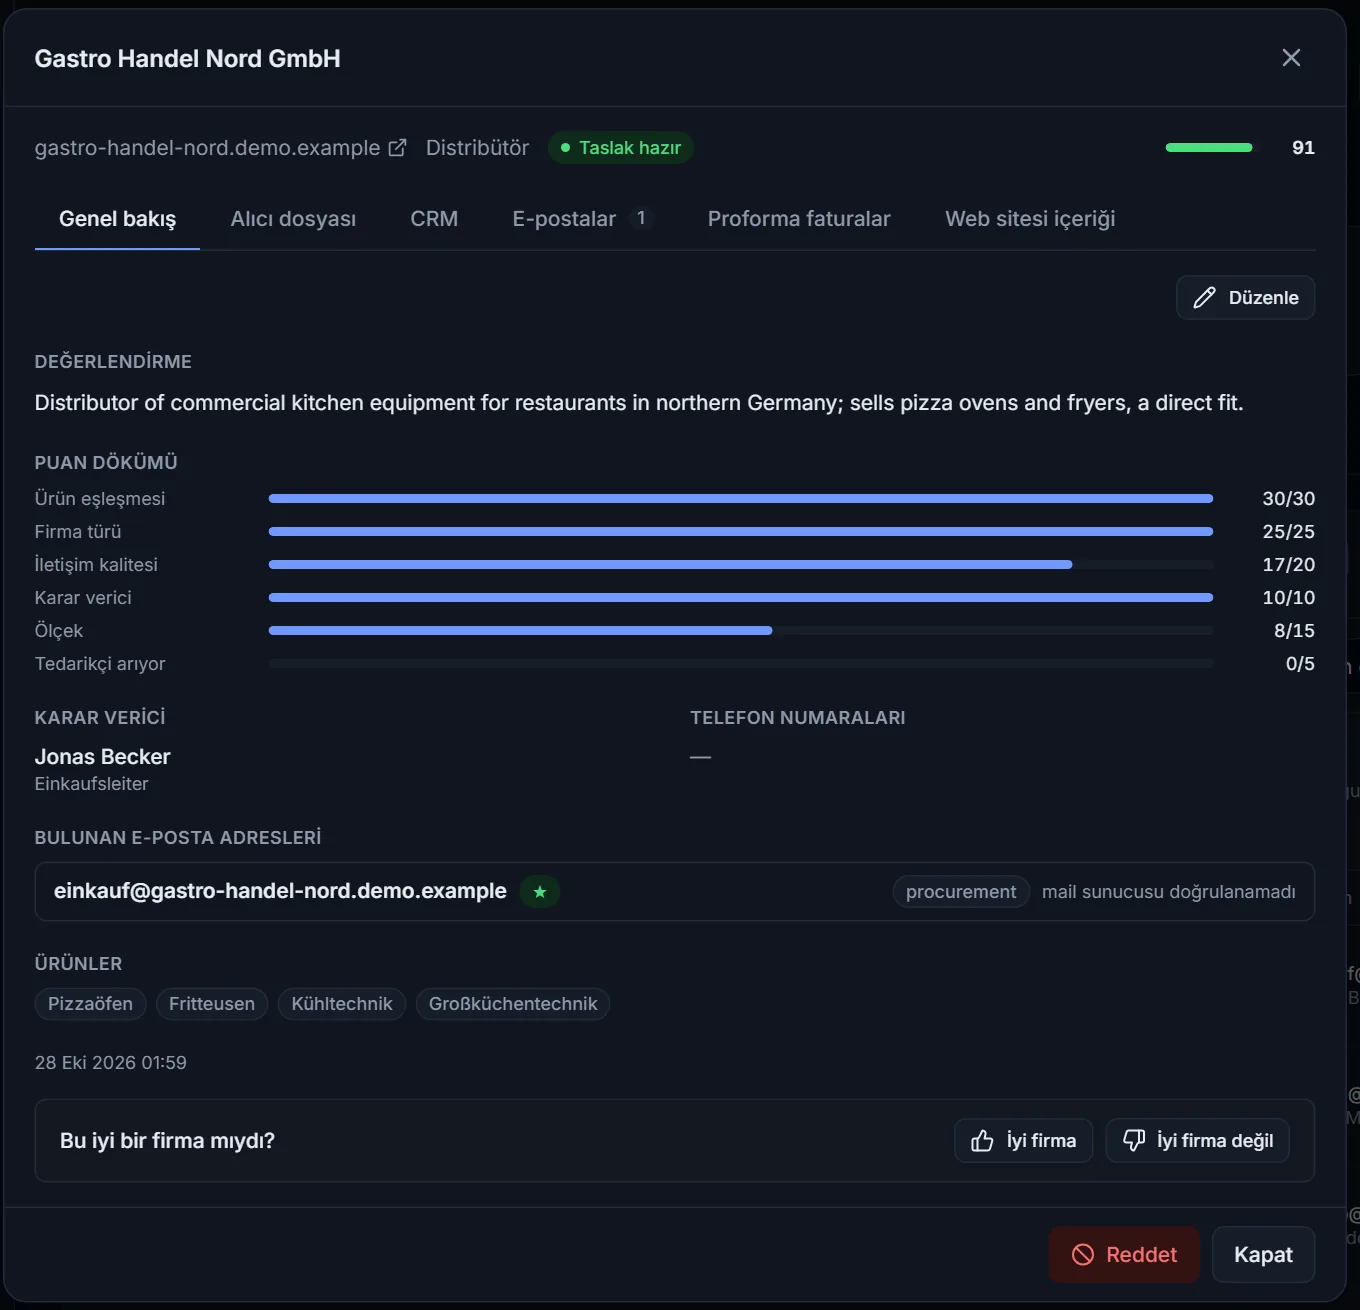
Task: Click the Taslak hazır status badge
Action: click(x=620, y=148)
